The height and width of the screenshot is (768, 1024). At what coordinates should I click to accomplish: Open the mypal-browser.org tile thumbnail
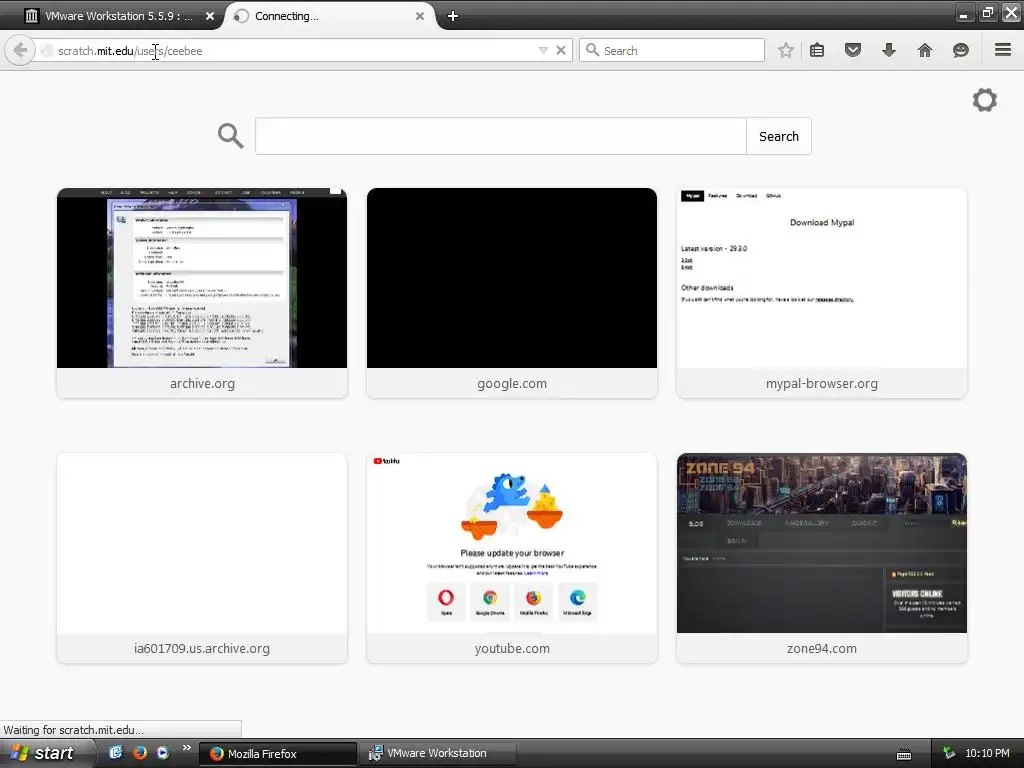822,278
